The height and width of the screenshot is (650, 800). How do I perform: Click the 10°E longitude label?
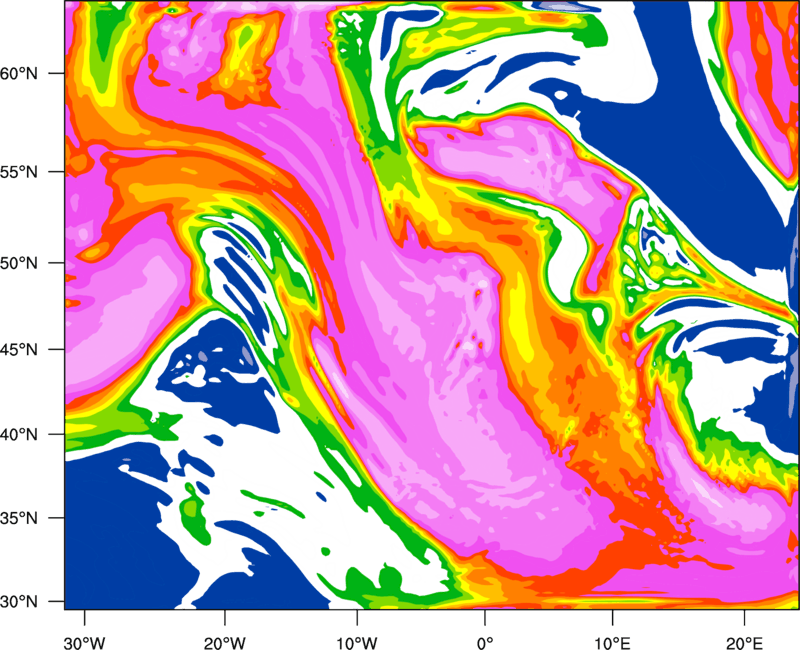(x=612, y=643)
